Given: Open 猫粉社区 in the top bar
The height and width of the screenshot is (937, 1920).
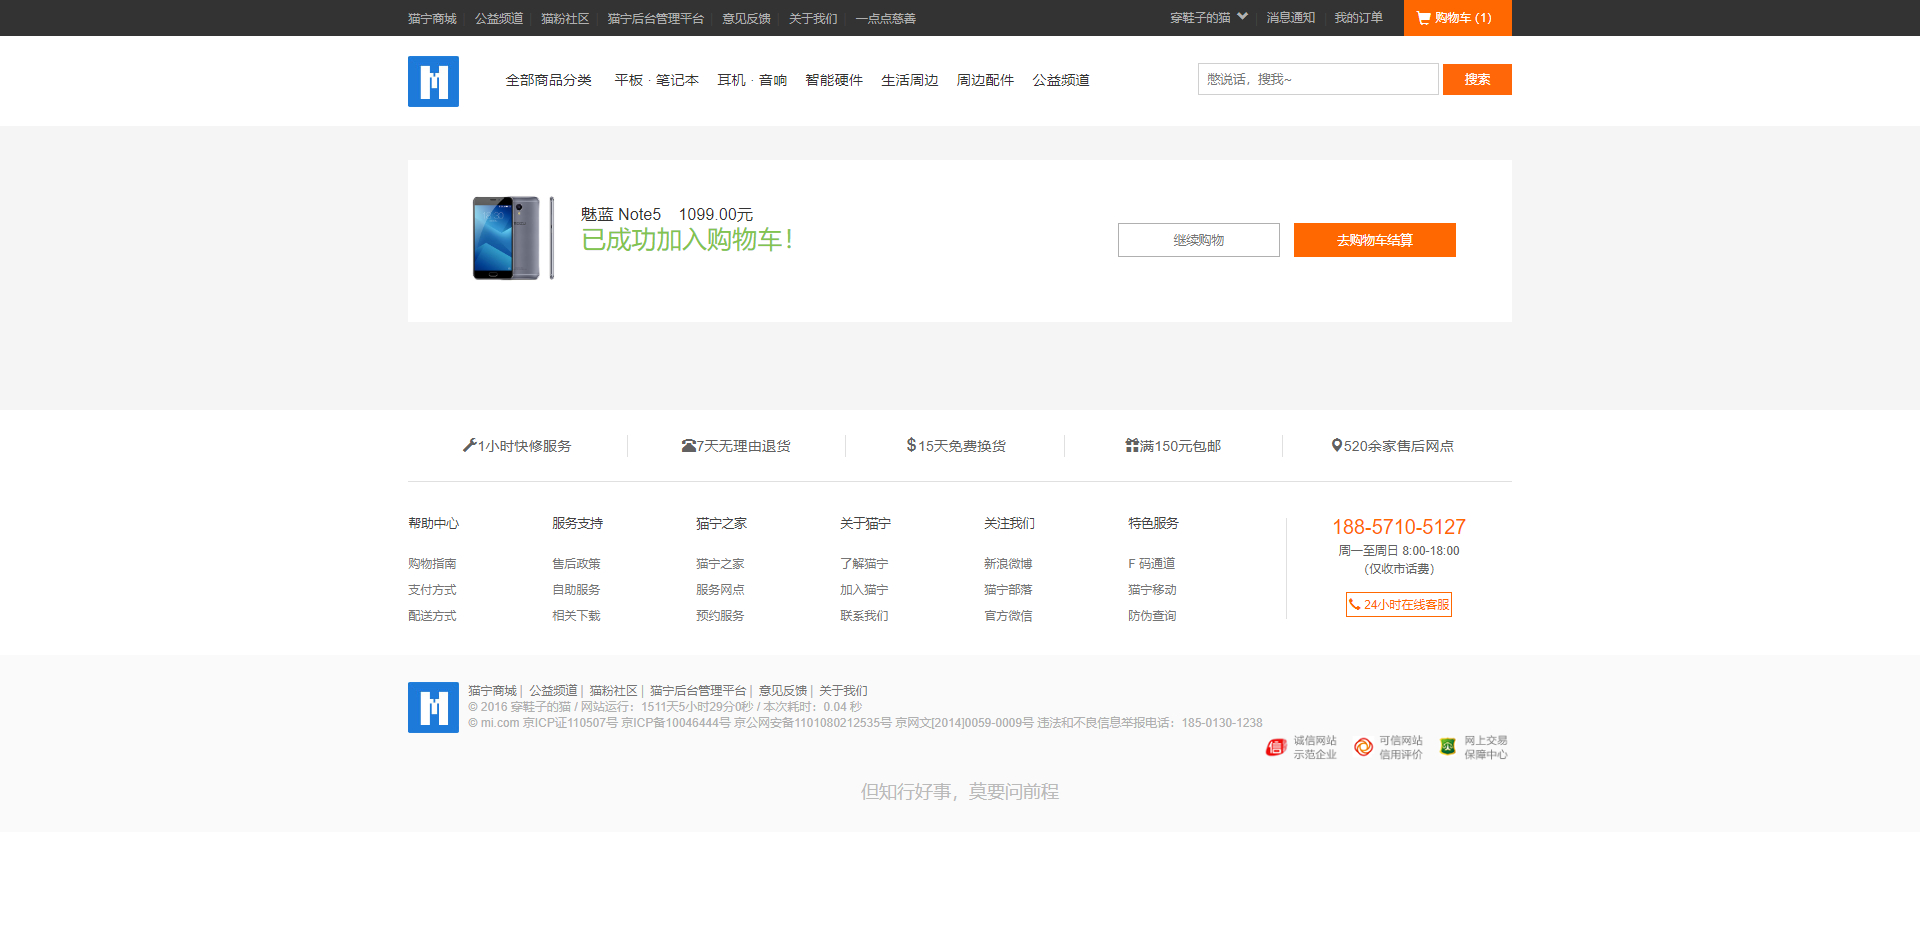Looking at the screenshot, I should pos(565,19).
